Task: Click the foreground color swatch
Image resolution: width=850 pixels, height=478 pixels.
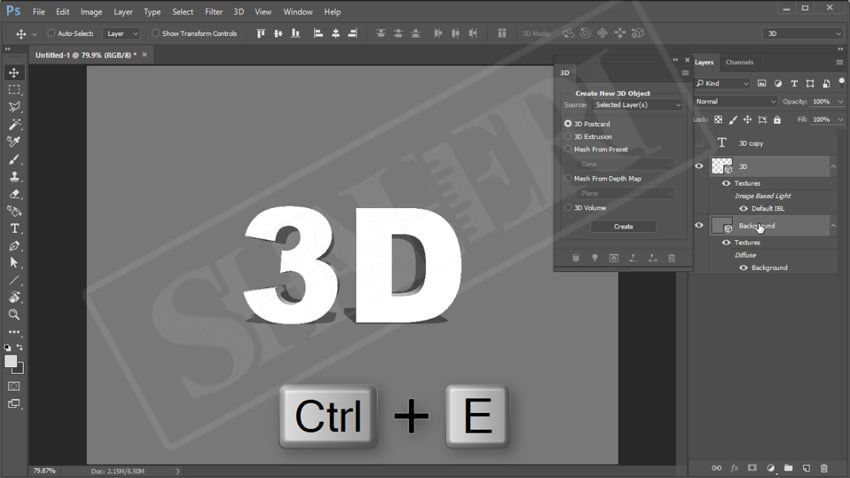Action: (x=11, y=361)
